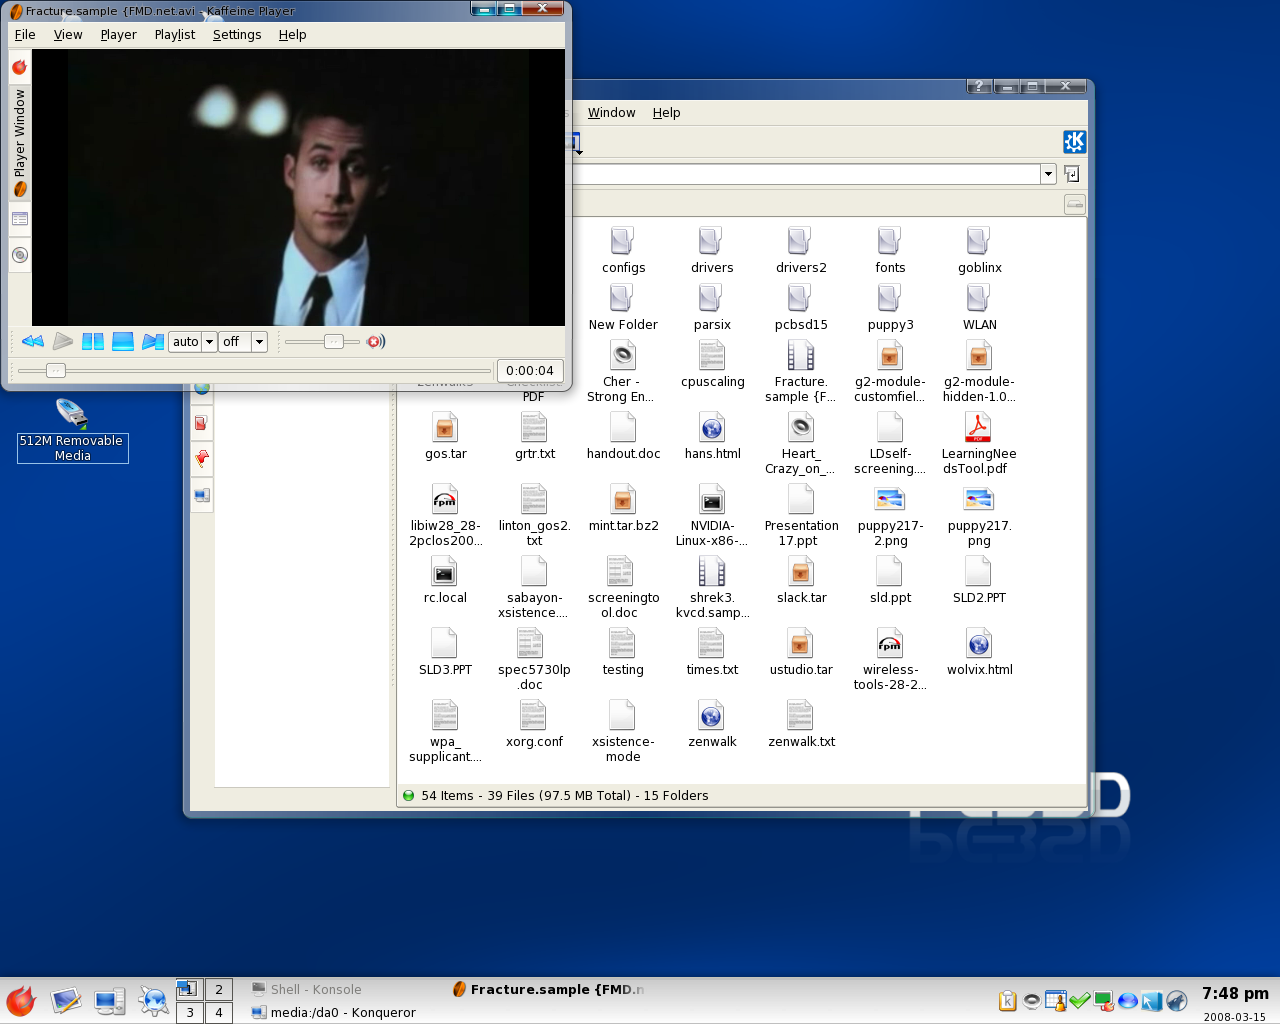The width and height of the screenshot is (1280, 1024).
Task: Click the 0:00:04 elapsed time display
Action: pyautogui.click(x=530, y=371)
